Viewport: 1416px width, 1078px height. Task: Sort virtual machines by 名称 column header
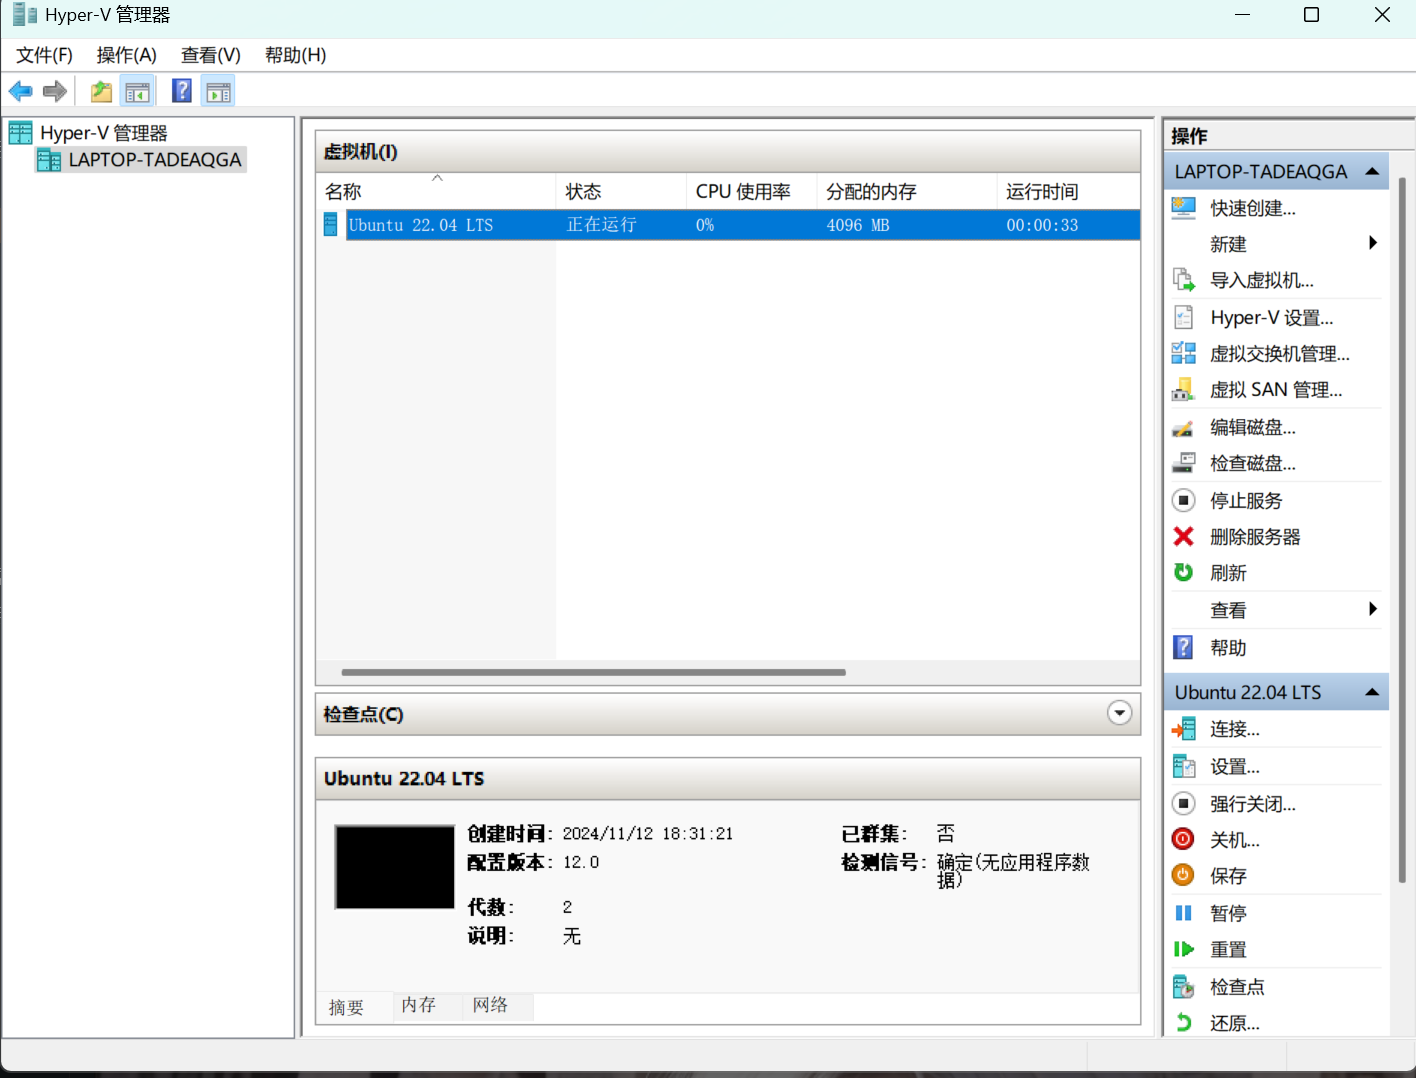coord(436,191)
